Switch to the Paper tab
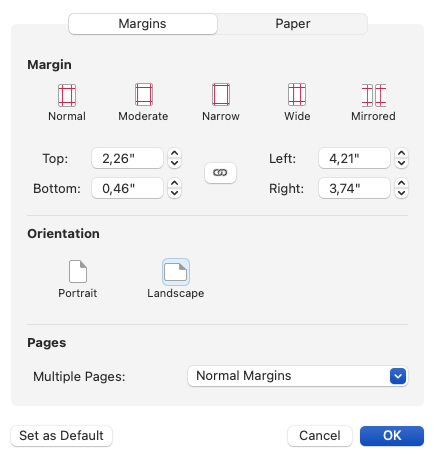The width and height of the screenshot is (438, 459). coord(292,24)
